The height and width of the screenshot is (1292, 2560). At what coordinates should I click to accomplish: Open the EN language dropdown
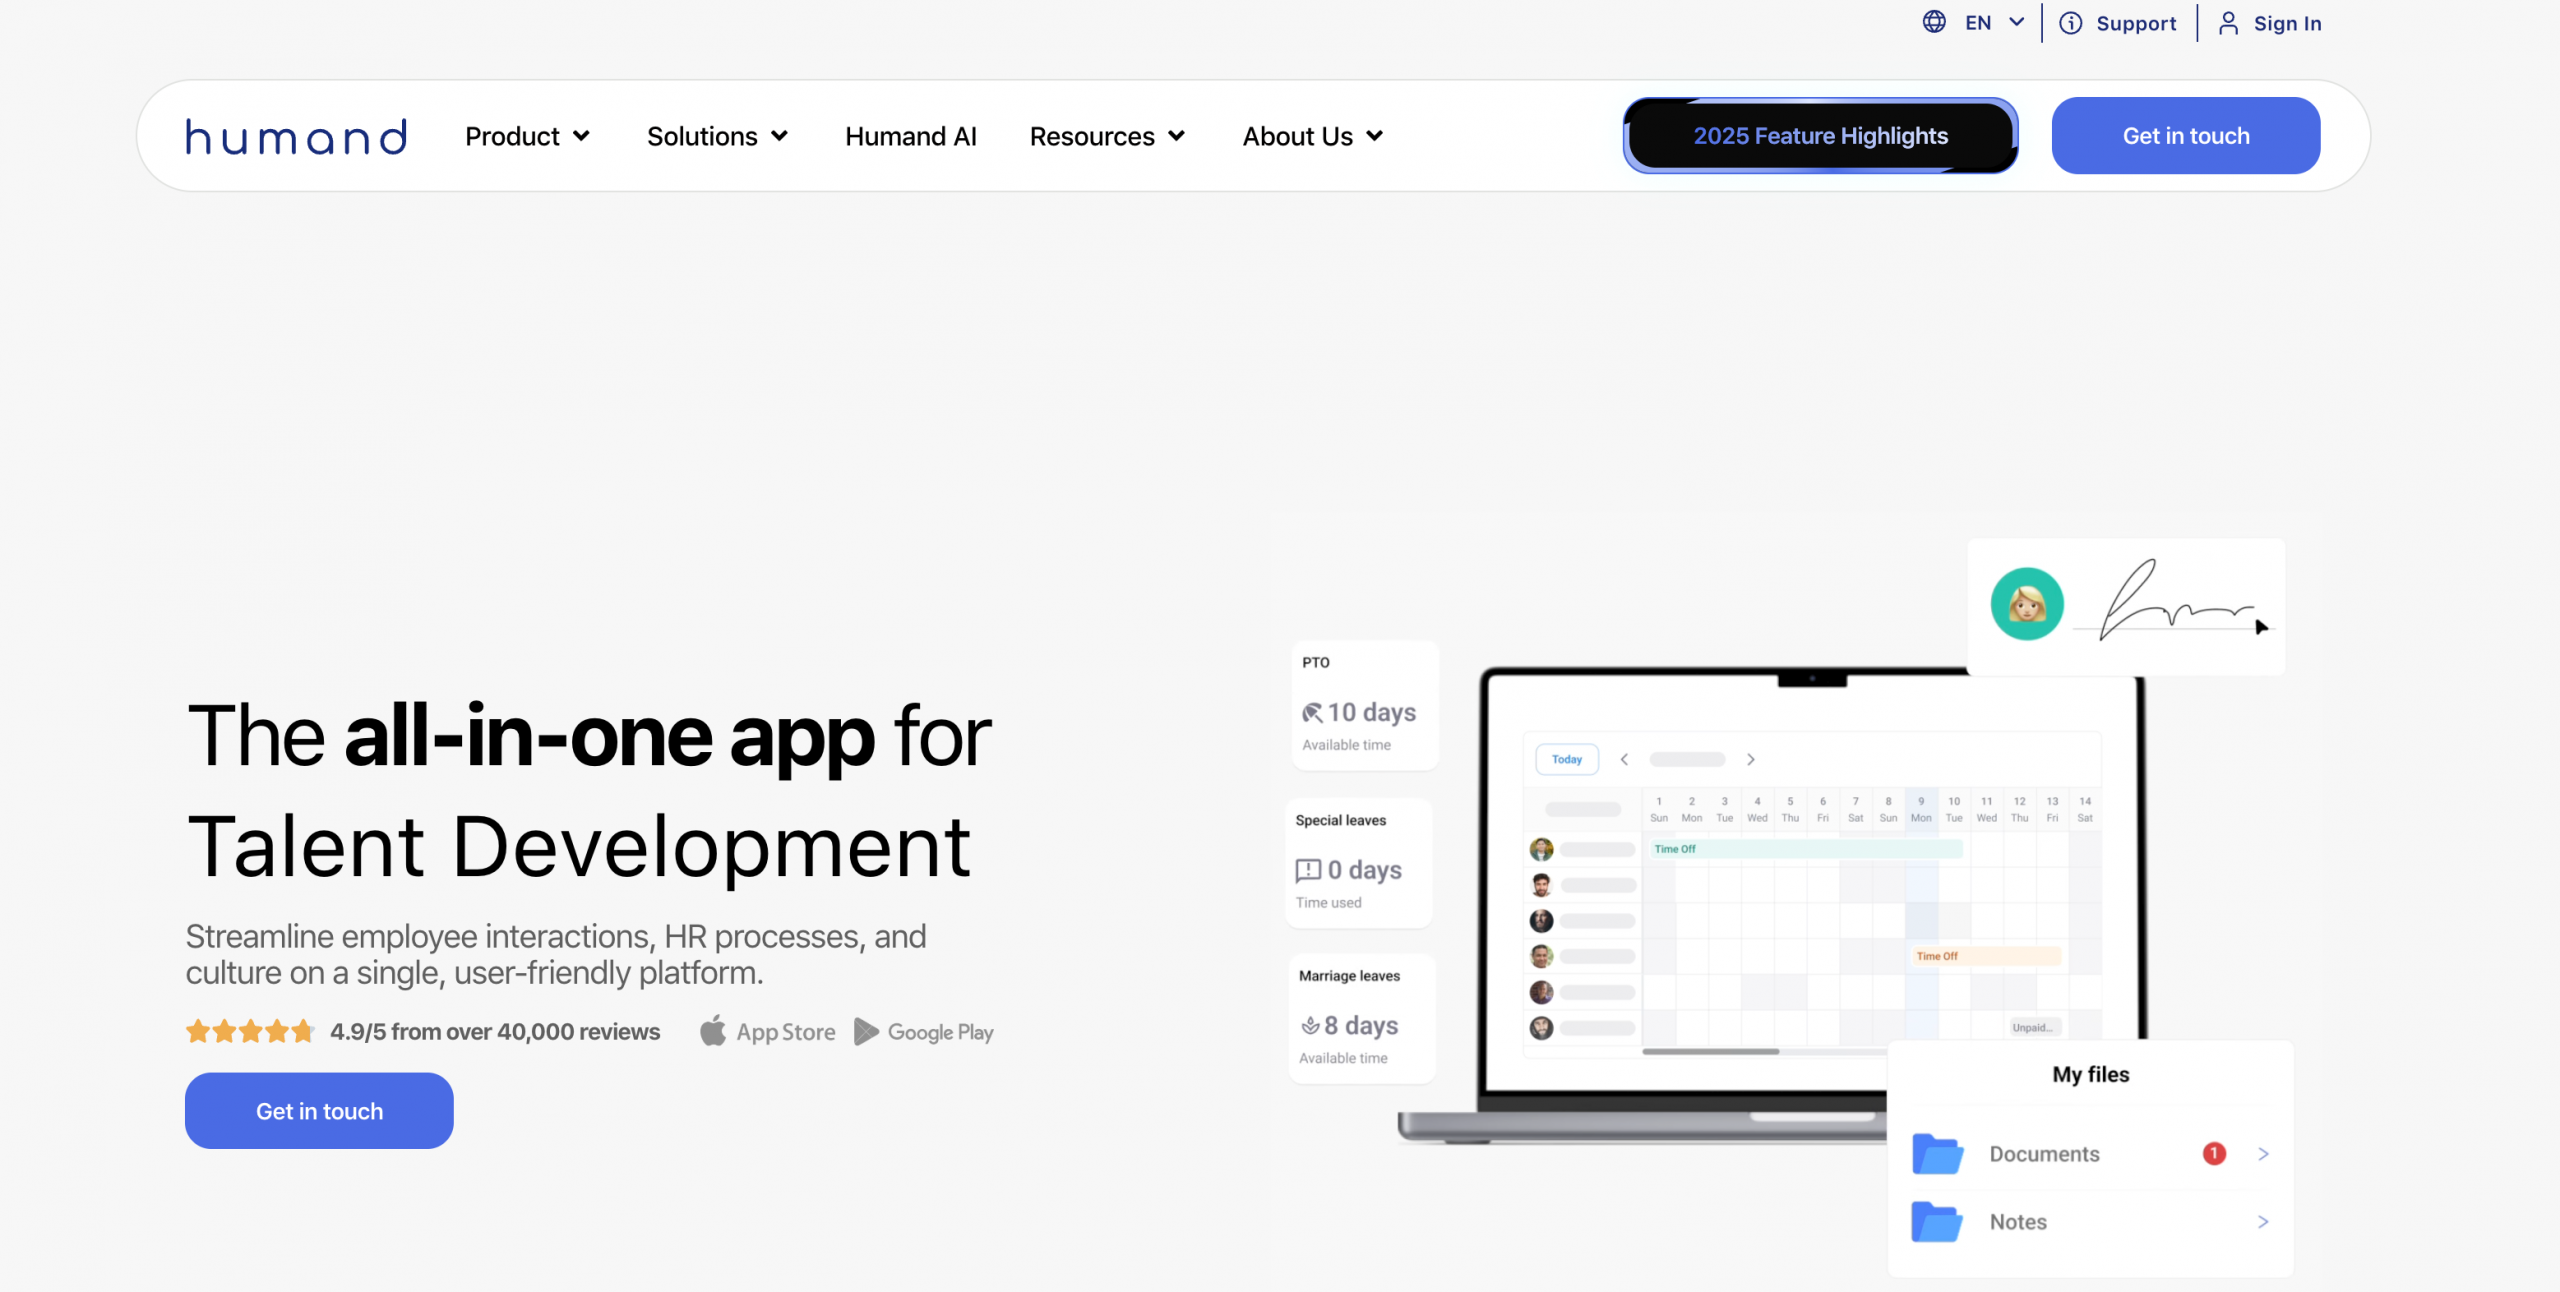pyautogui.click(x=1995, y=22)
